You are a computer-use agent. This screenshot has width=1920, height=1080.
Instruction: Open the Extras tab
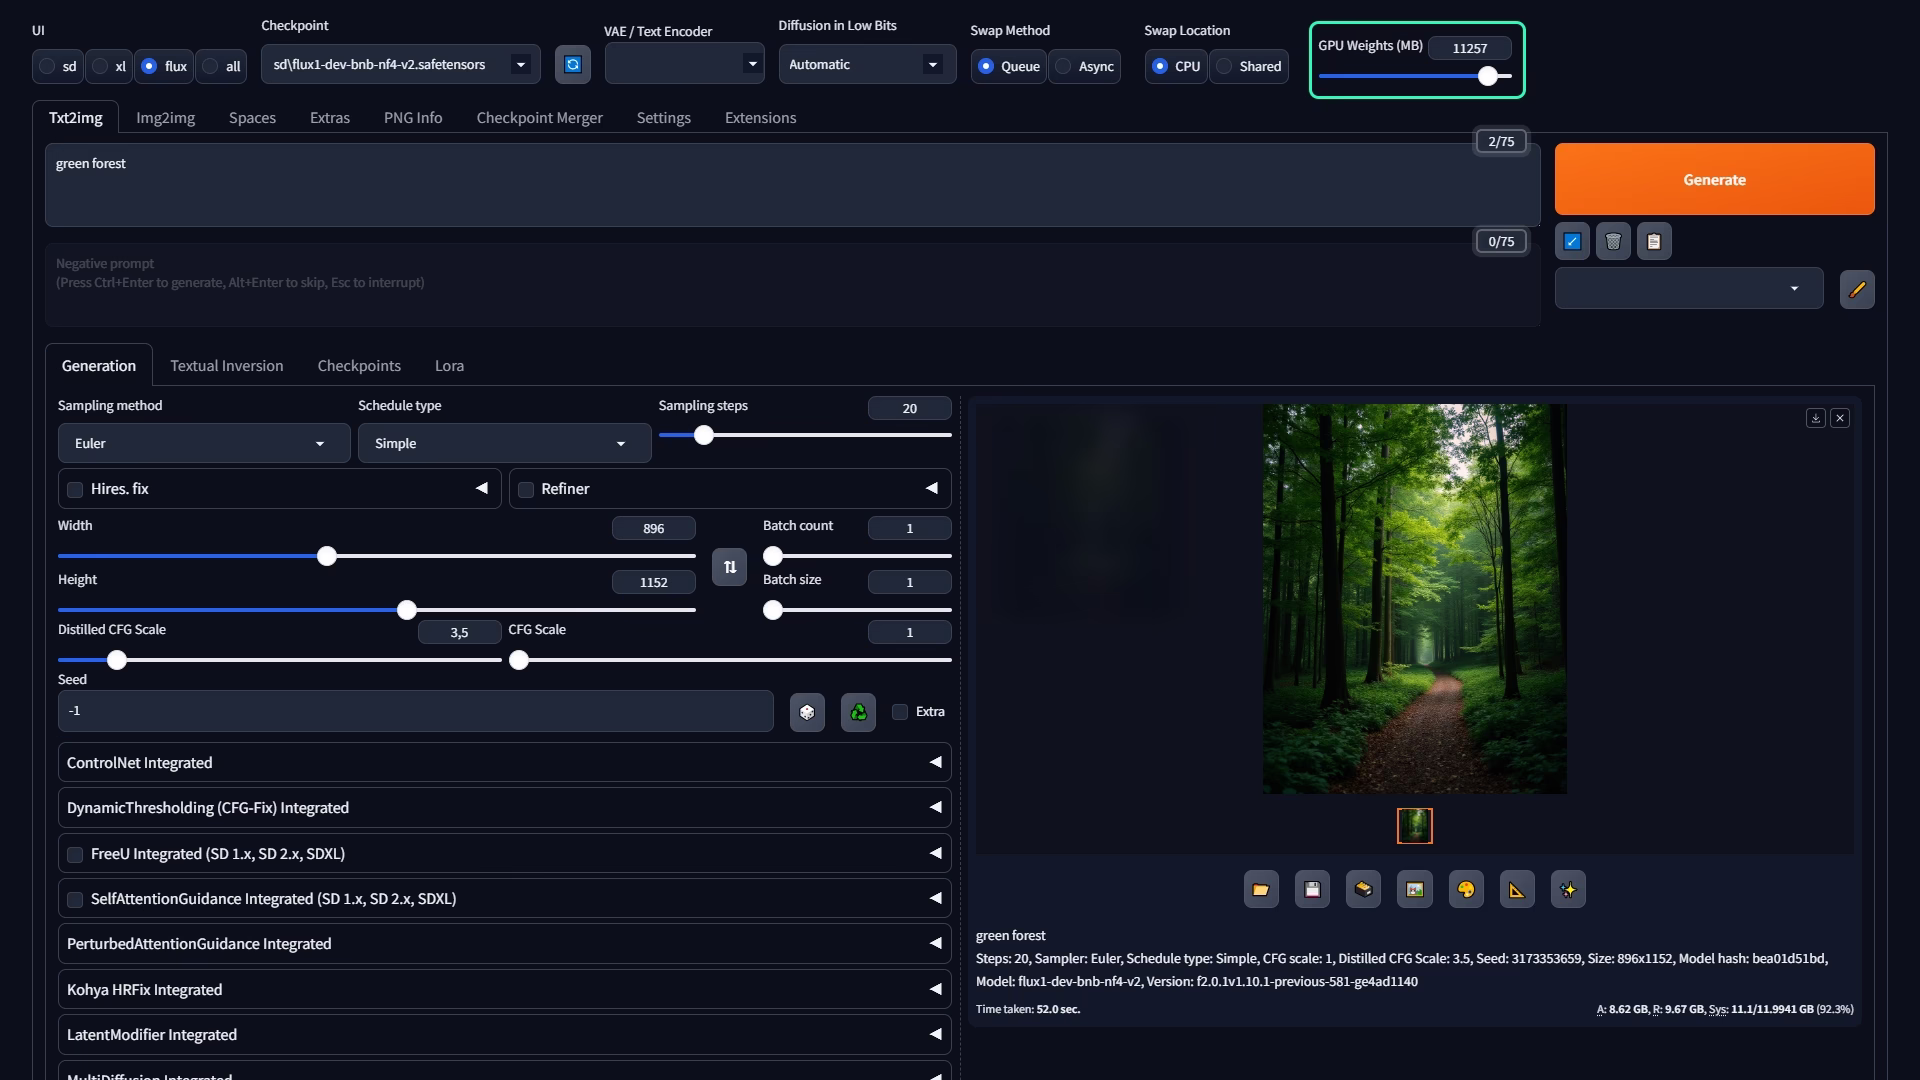[330, 117]
